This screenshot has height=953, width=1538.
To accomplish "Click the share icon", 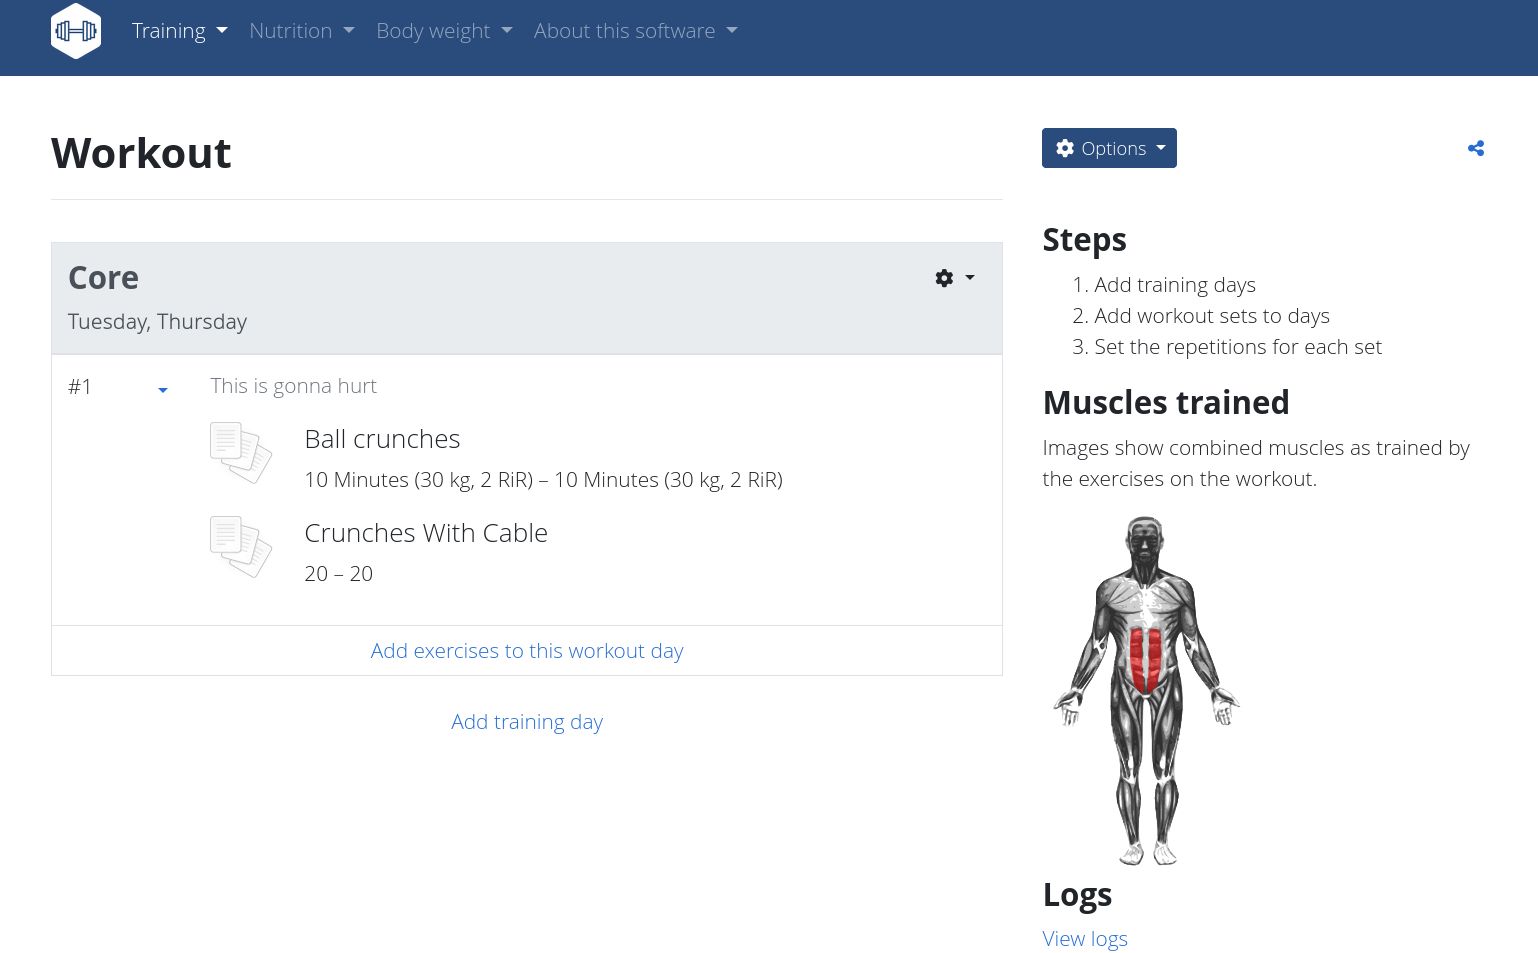I will tap(1475, 149).
